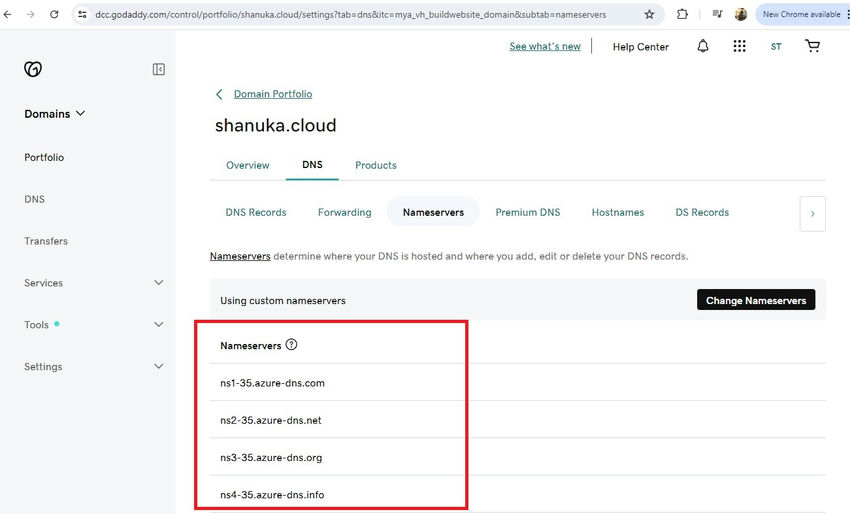
Task: Reload the page
Action: point(54,14)
